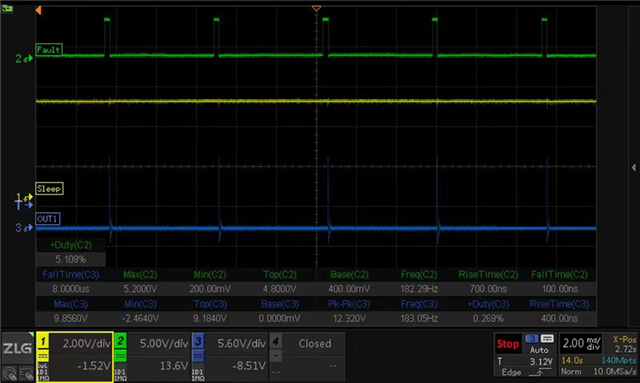The image size is (640, 383).
Task: Open channel 2 5.00V/div scale setting
Action: pos(164,343)
